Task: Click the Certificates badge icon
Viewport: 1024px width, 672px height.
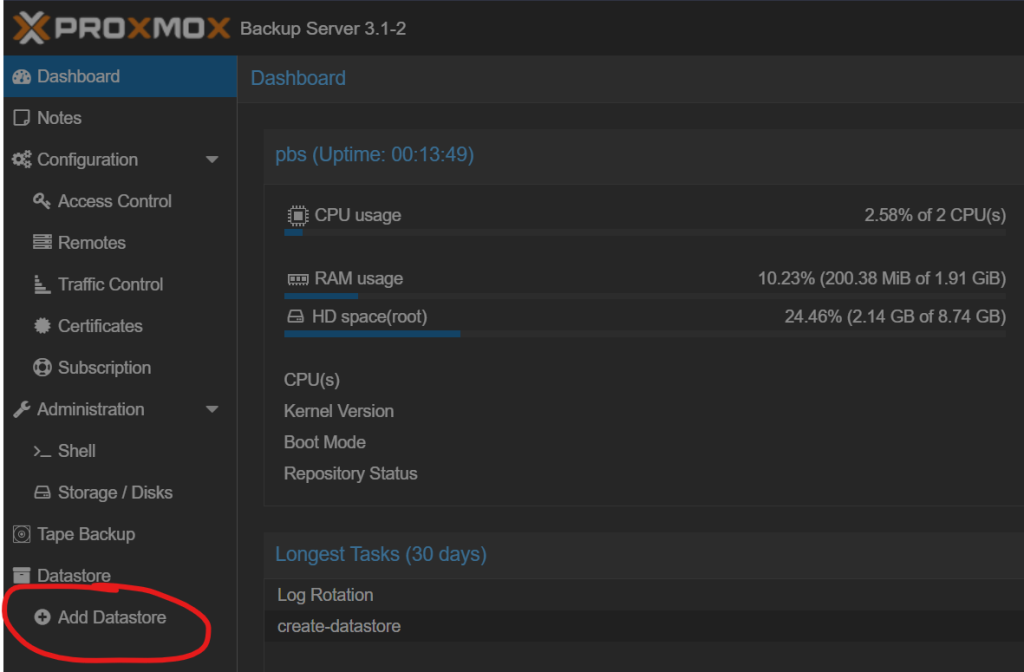Action: click(42, 326)
